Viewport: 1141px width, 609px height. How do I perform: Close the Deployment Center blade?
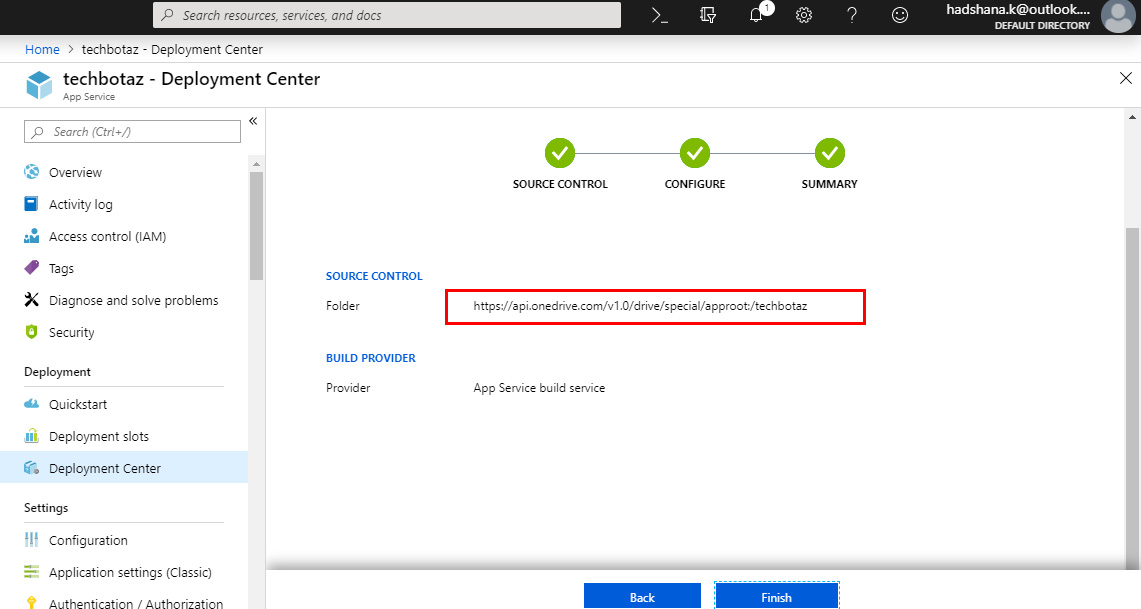(x=1126, y=78)
